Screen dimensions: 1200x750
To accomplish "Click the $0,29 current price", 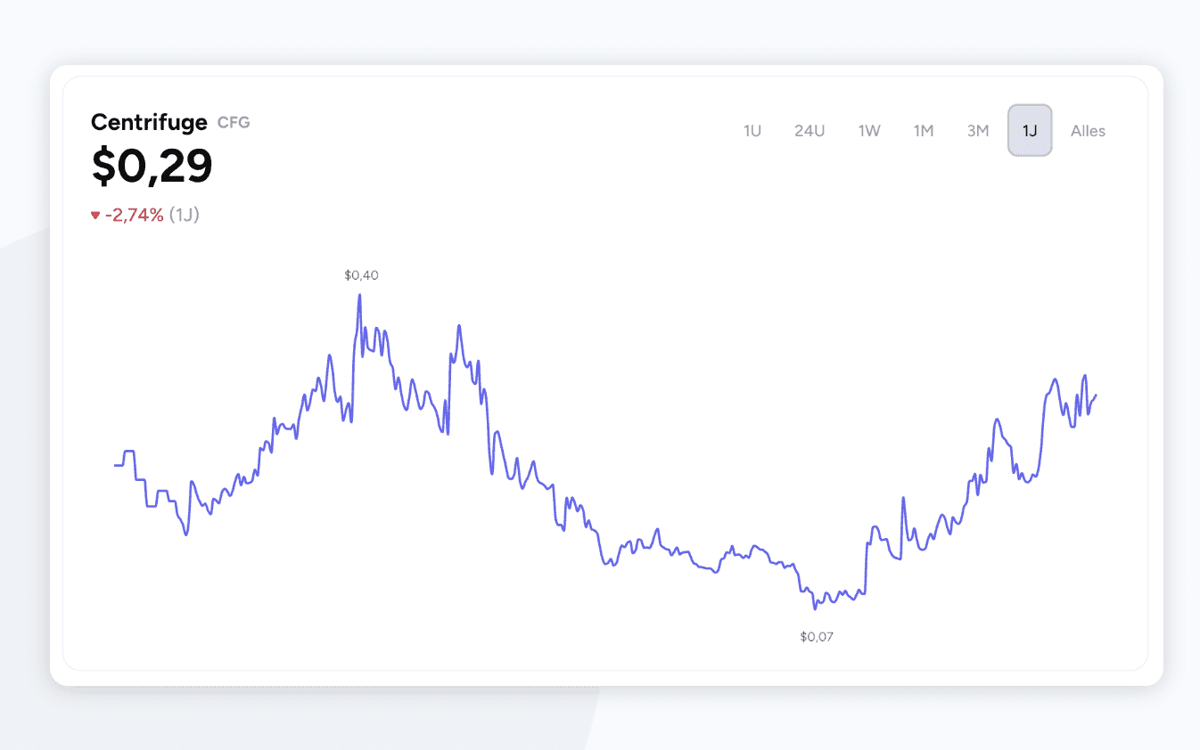I will [152, 166].
